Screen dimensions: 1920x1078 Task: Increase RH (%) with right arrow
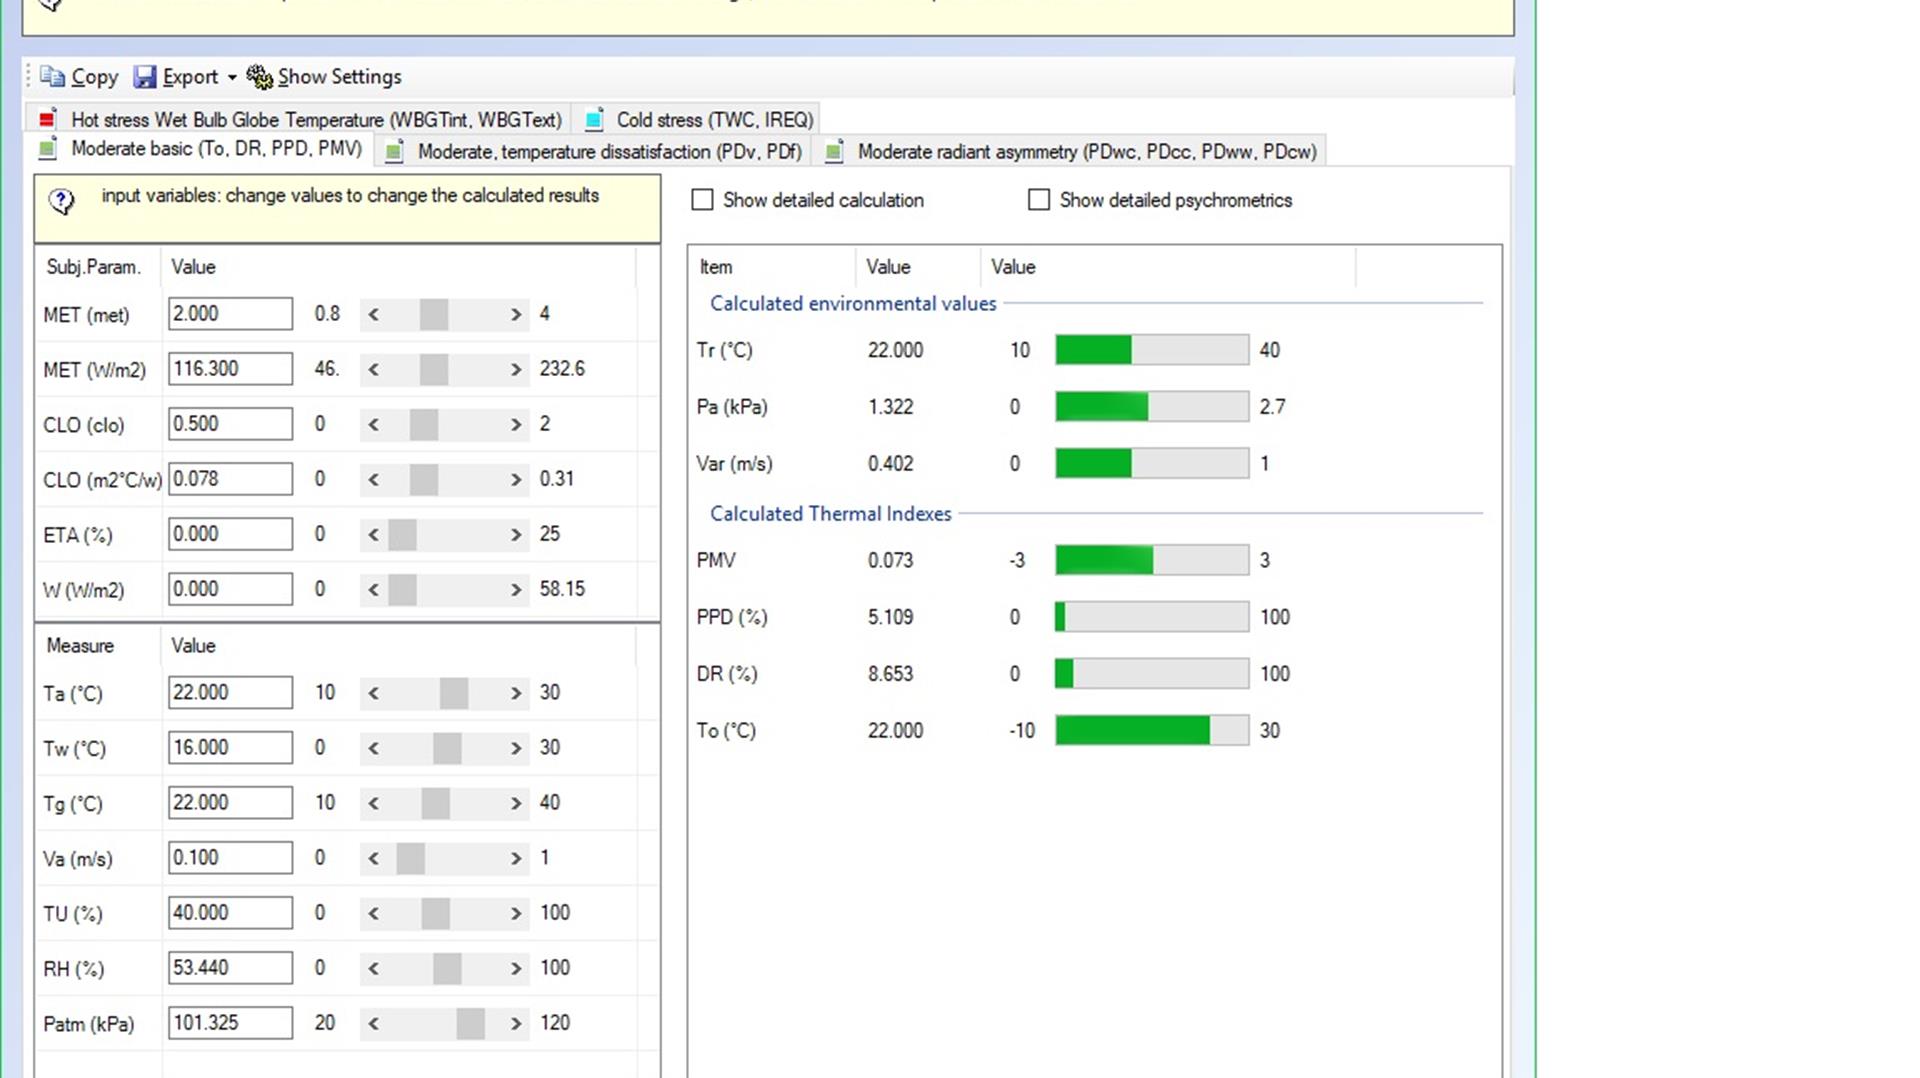point(516,968)
